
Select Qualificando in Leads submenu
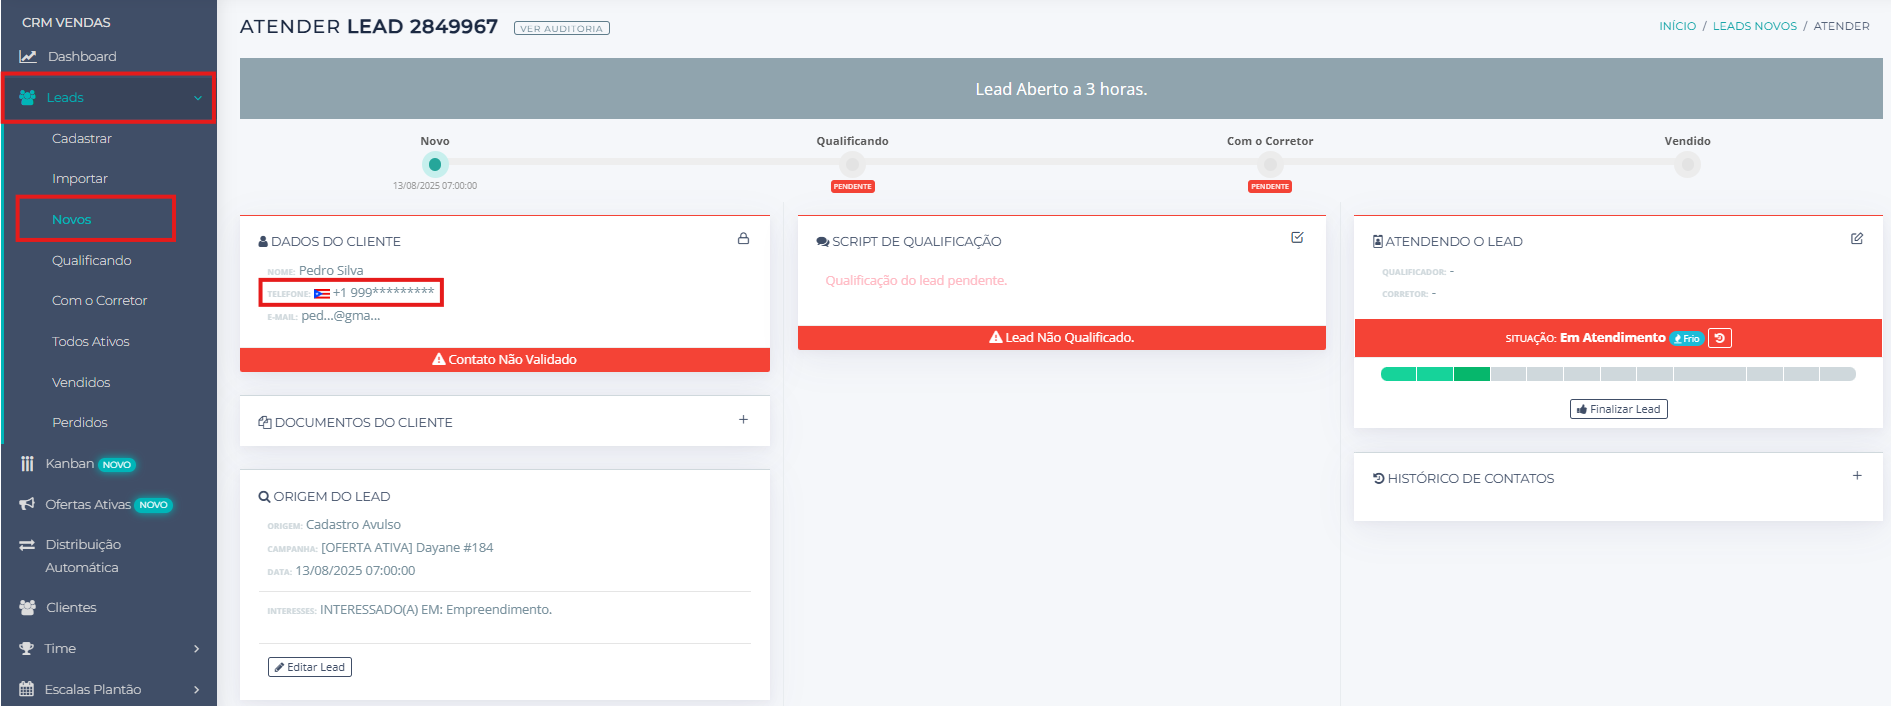[92, 261]
